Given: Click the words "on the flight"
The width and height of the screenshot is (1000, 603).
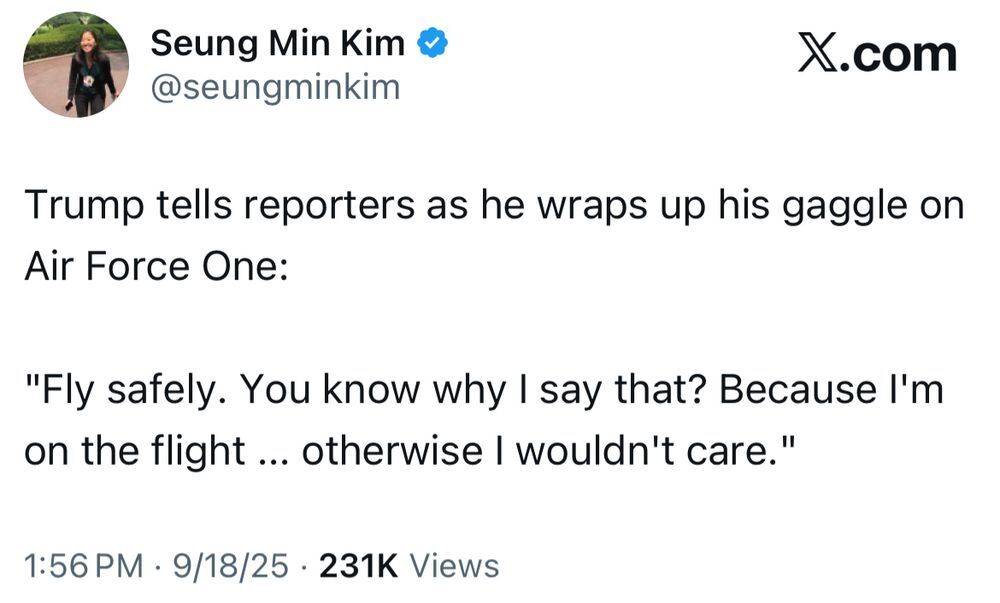Looking at the screenshot, I should click(135, 452).
